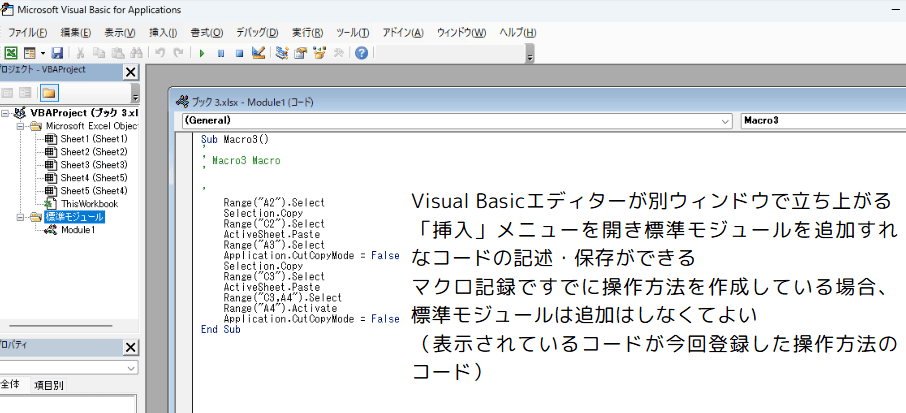Viewport: 906px width, 413px height.
Task: Open the 挿入 menu
Action: pos(163,32)
